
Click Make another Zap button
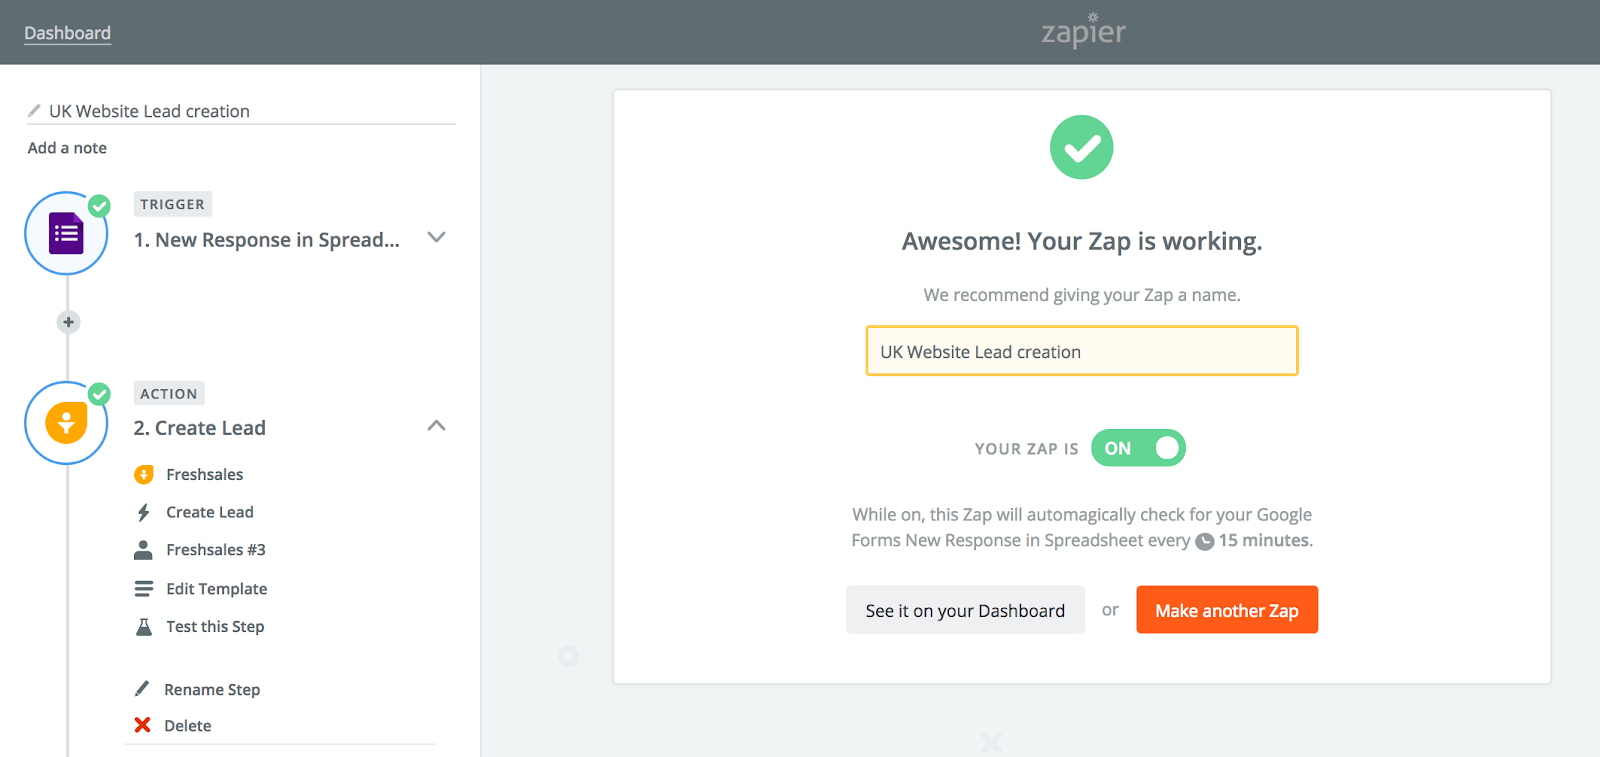1226,610
